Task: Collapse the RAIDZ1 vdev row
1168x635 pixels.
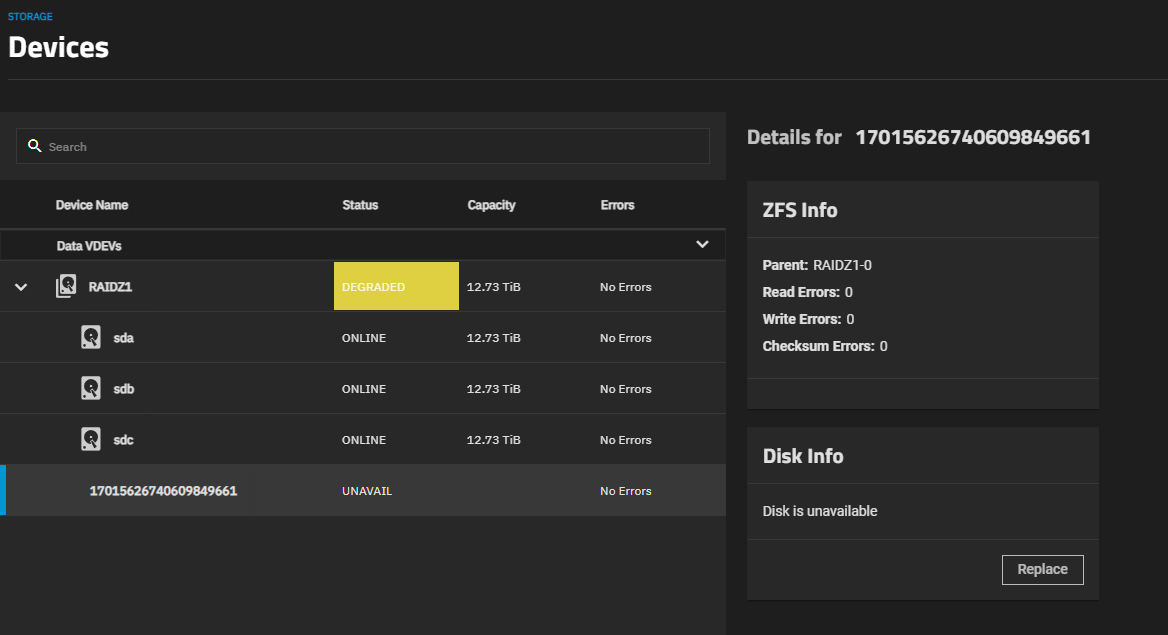Action: (x=21, y=287)
